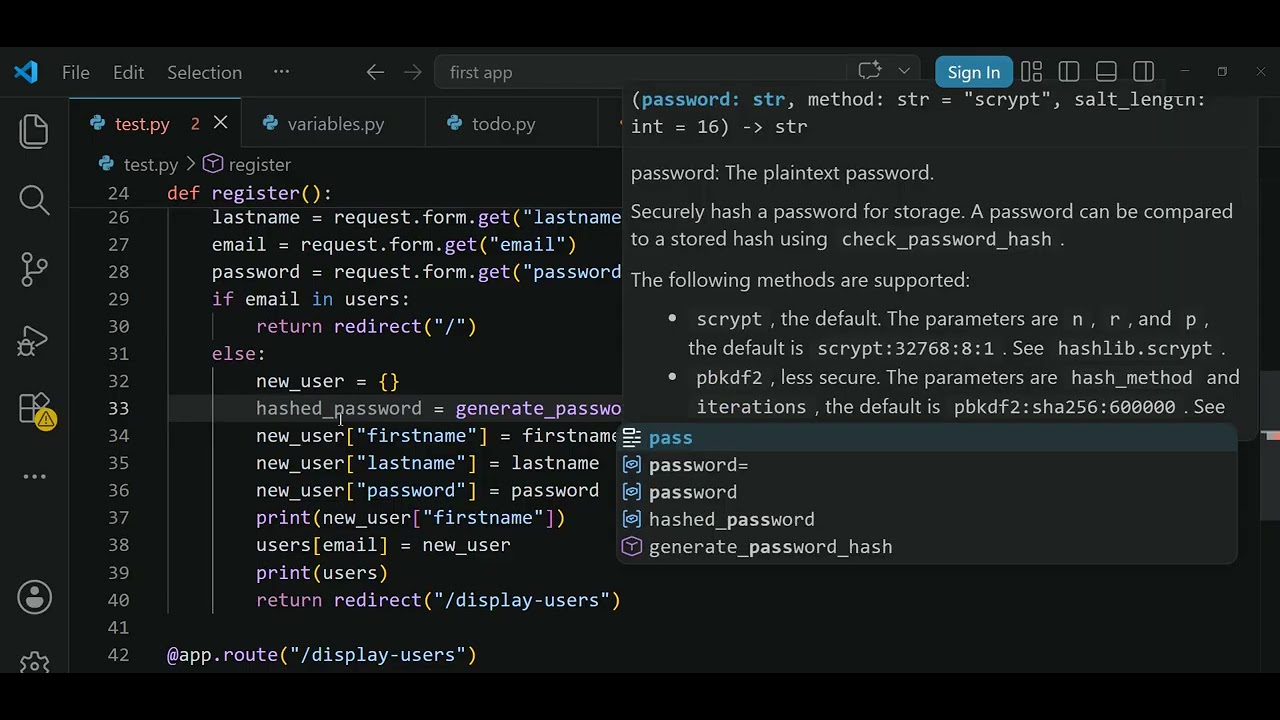The height and width of the screenshot is (720, 1280).
Task: Go back with the left arrow
Action: 375,72
